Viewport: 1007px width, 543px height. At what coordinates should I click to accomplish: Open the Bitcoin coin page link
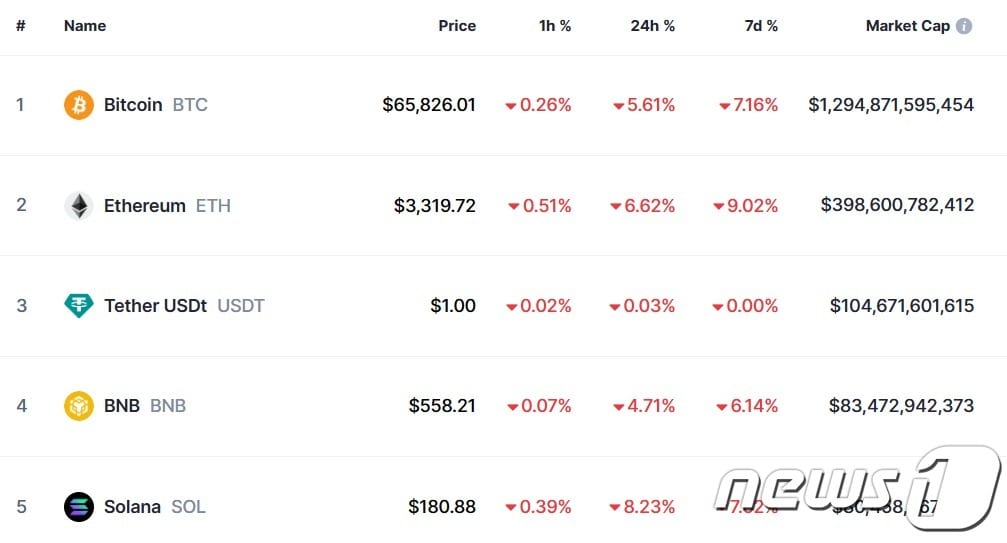[133, 105]
